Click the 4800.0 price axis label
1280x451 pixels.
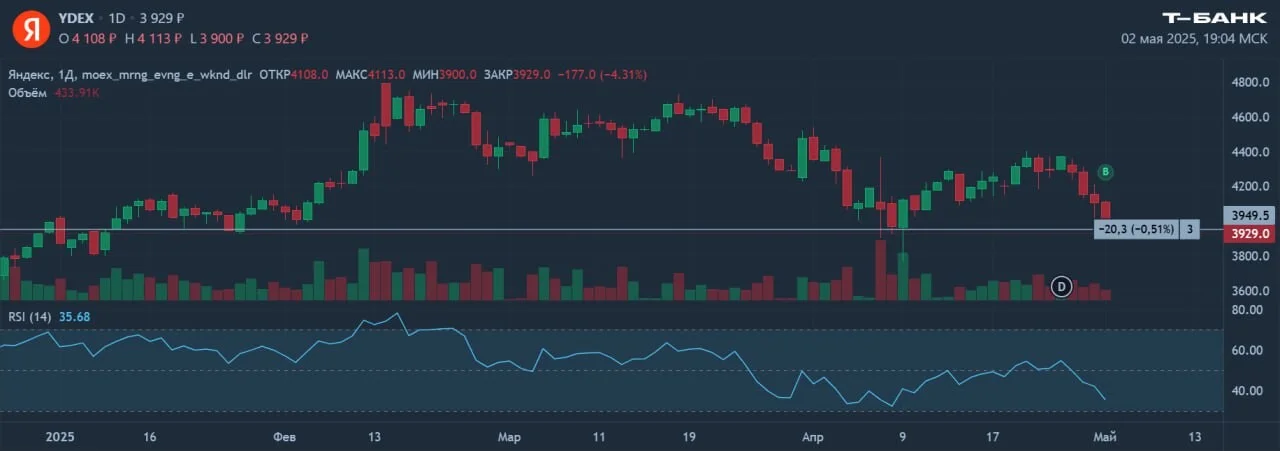1252,83
